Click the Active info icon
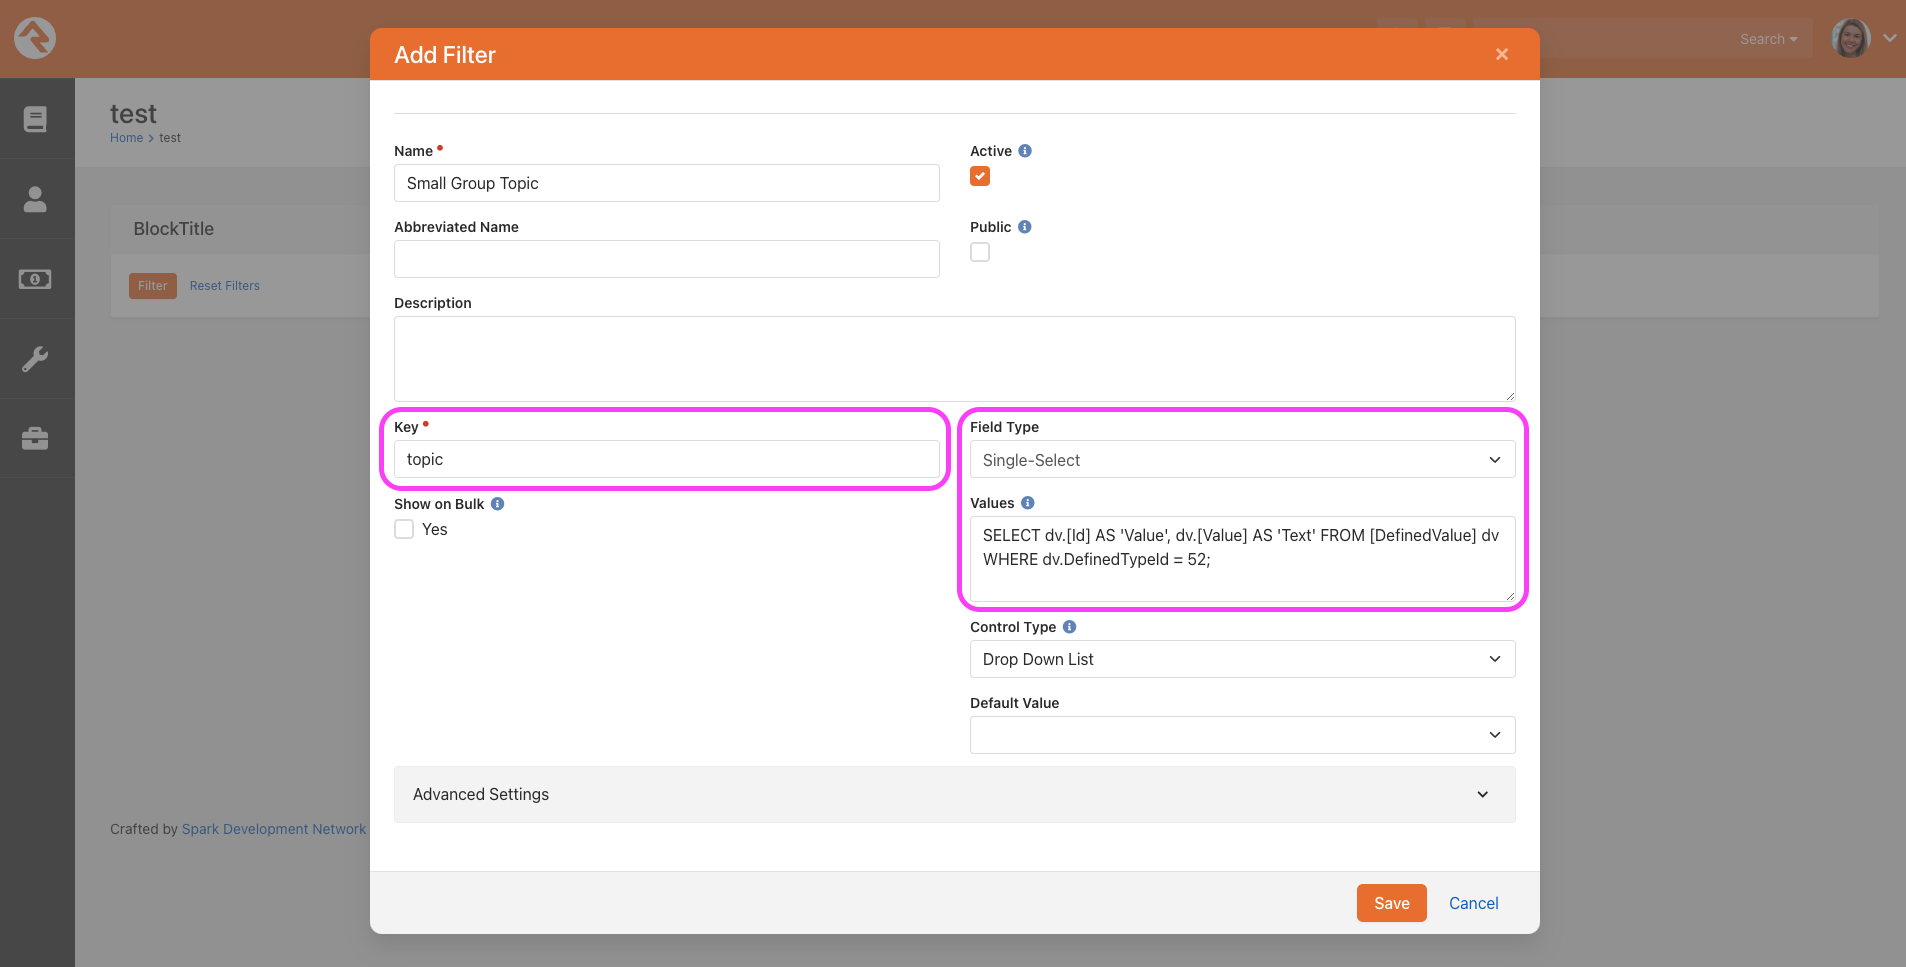Screen dimensions: 1906x967 coord(1025,151)
